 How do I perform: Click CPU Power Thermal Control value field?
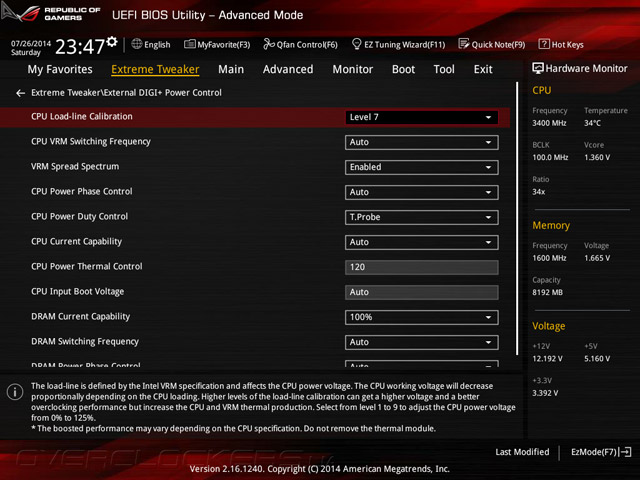(x=422, y=267)
